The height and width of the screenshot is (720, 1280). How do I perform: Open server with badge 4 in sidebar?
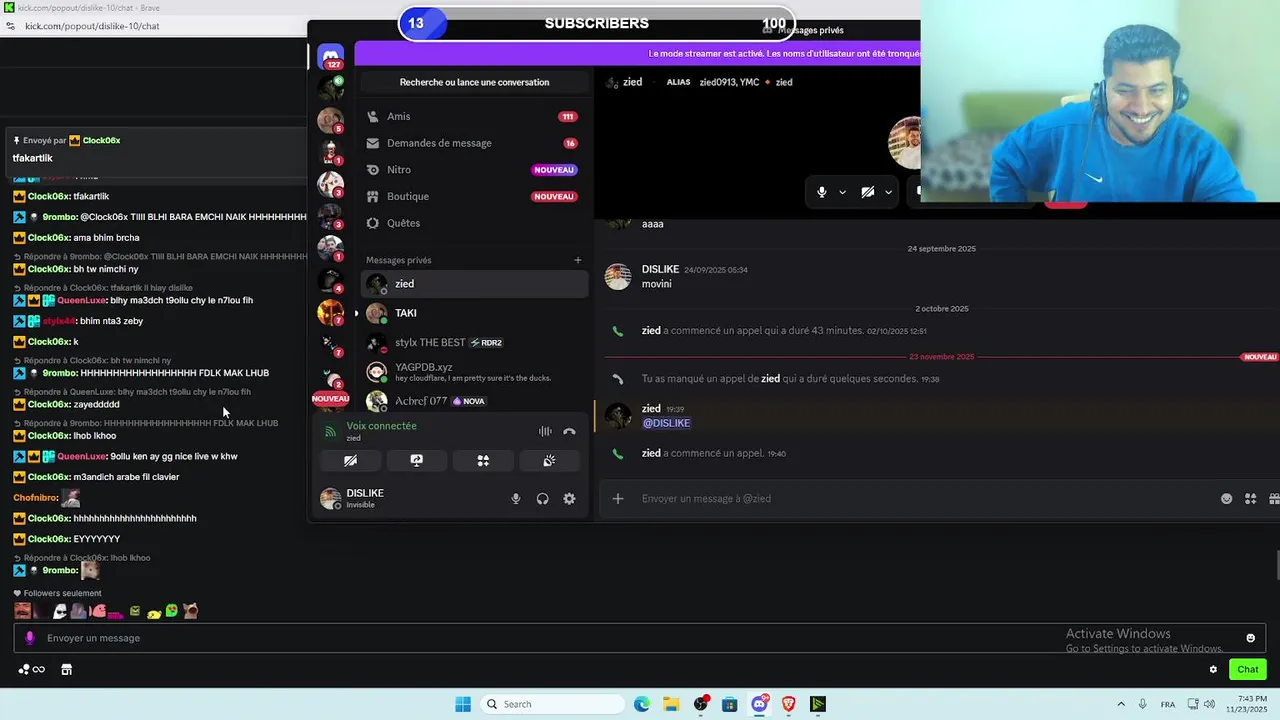point(330,281)
